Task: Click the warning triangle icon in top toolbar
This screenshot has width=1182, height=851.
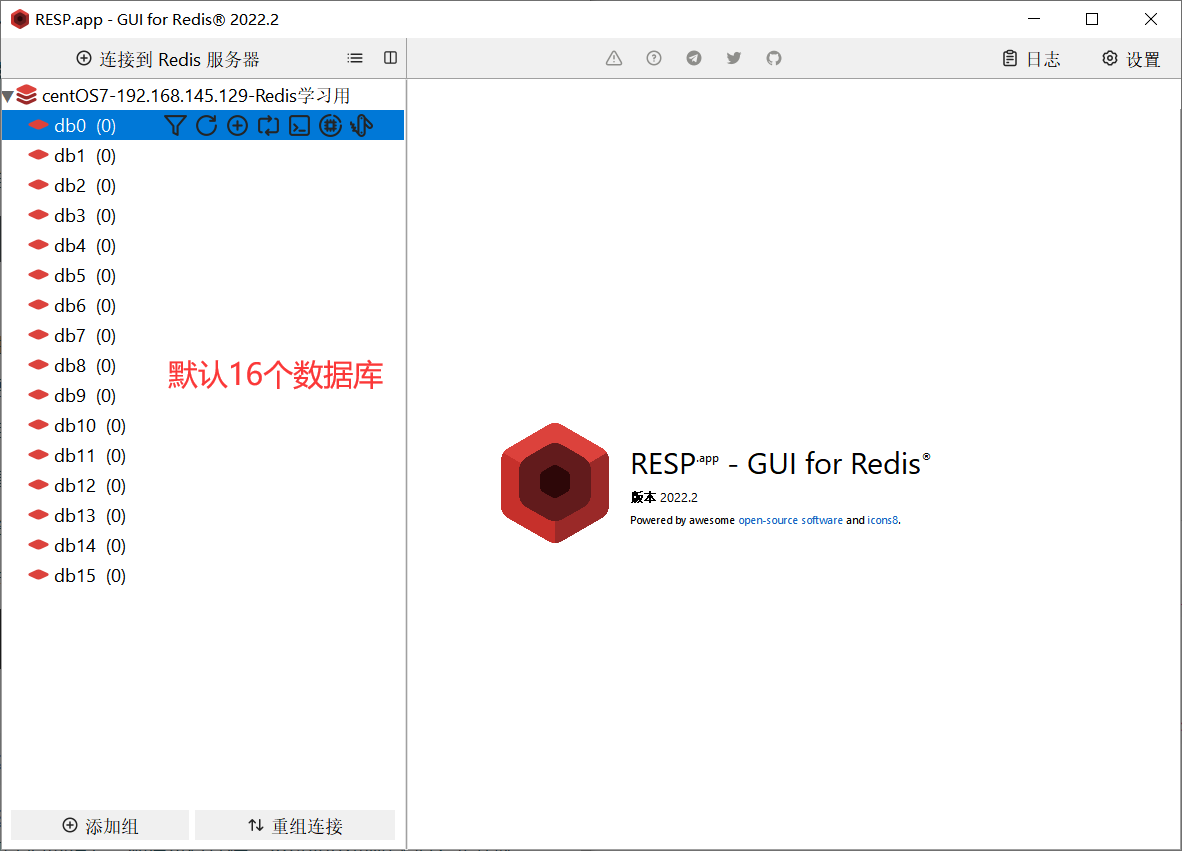Action: point(614,58)
